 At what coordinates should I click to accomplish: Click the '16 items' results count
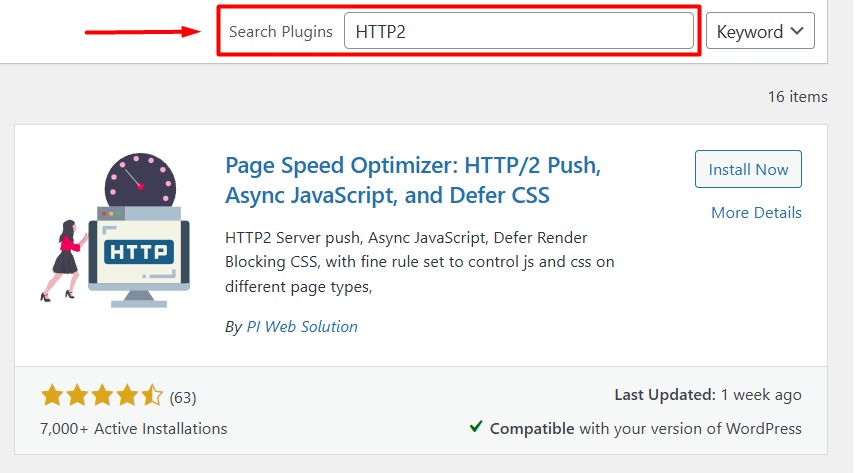coord(798,97)
